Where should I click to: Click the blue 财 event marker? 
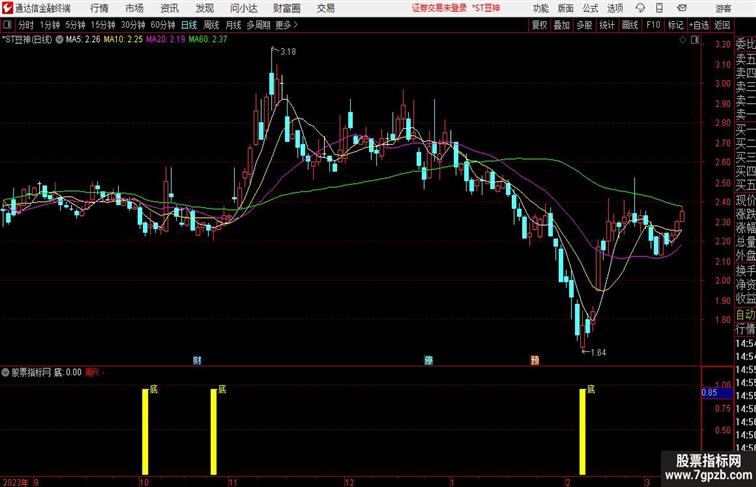[x=197, y=360]
